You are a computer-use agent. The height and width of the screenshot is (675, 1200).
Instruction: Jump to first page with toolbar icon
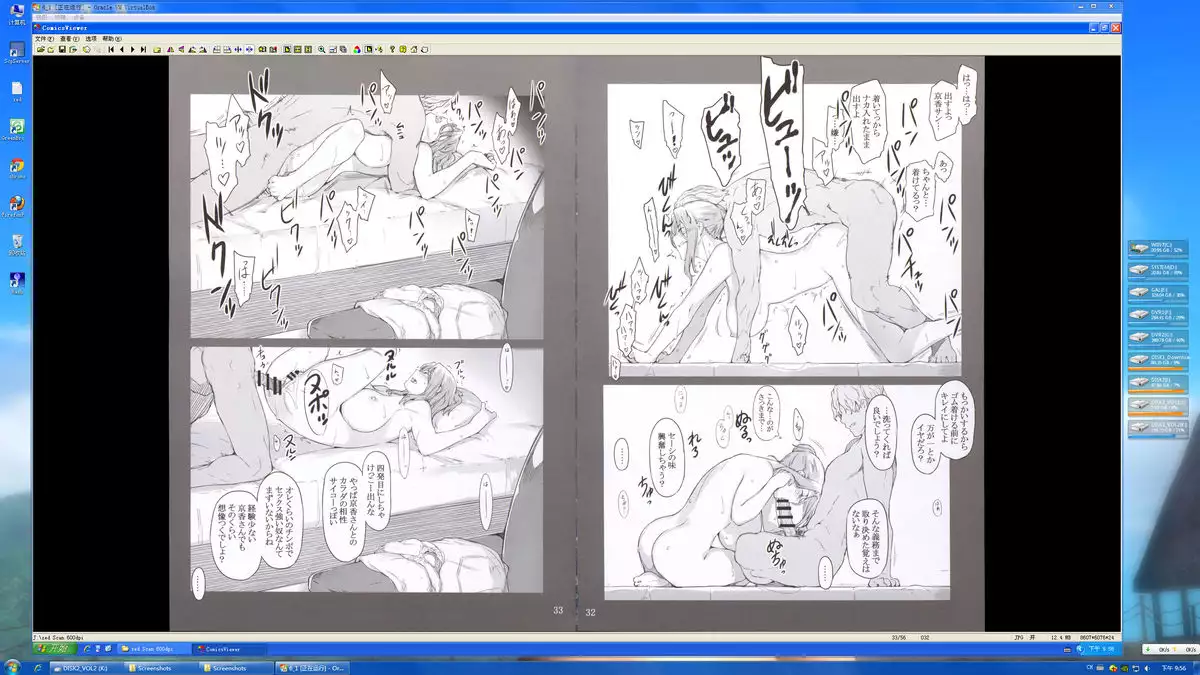pos(110,47)
